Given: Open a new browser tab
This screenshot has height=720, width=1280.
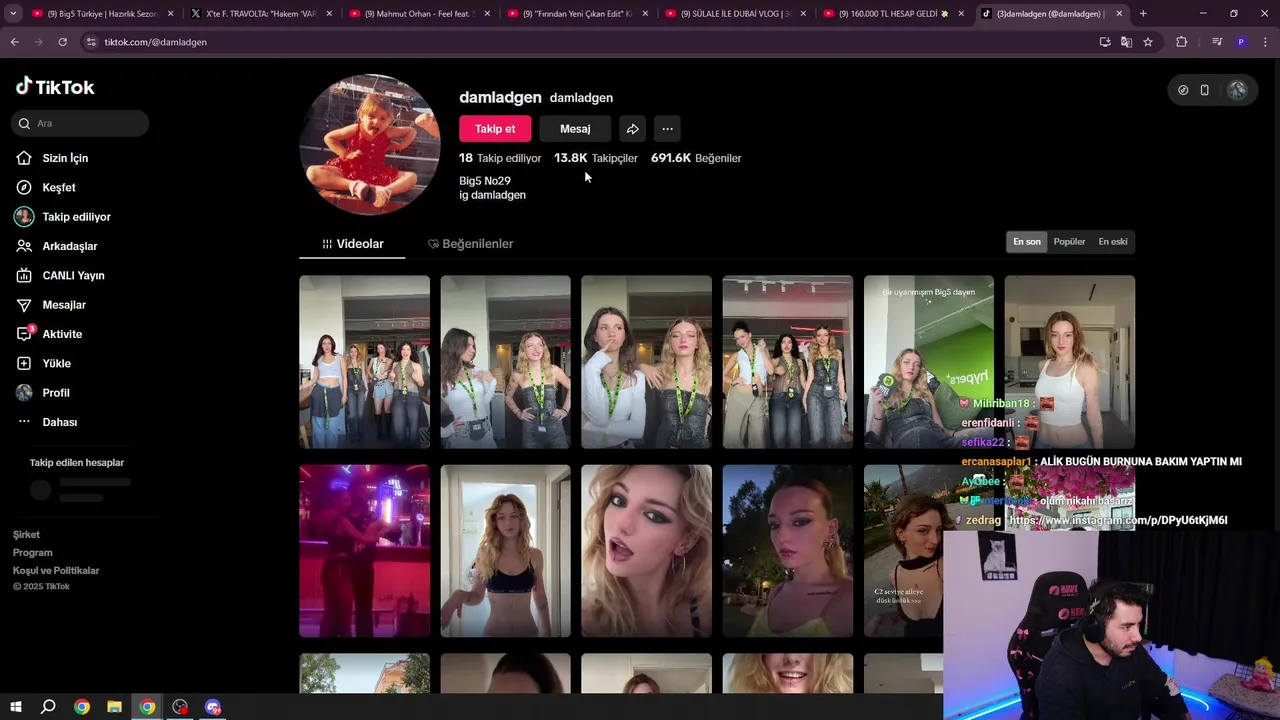Looking at the screenshot, I should click(x=1143, y=14).
